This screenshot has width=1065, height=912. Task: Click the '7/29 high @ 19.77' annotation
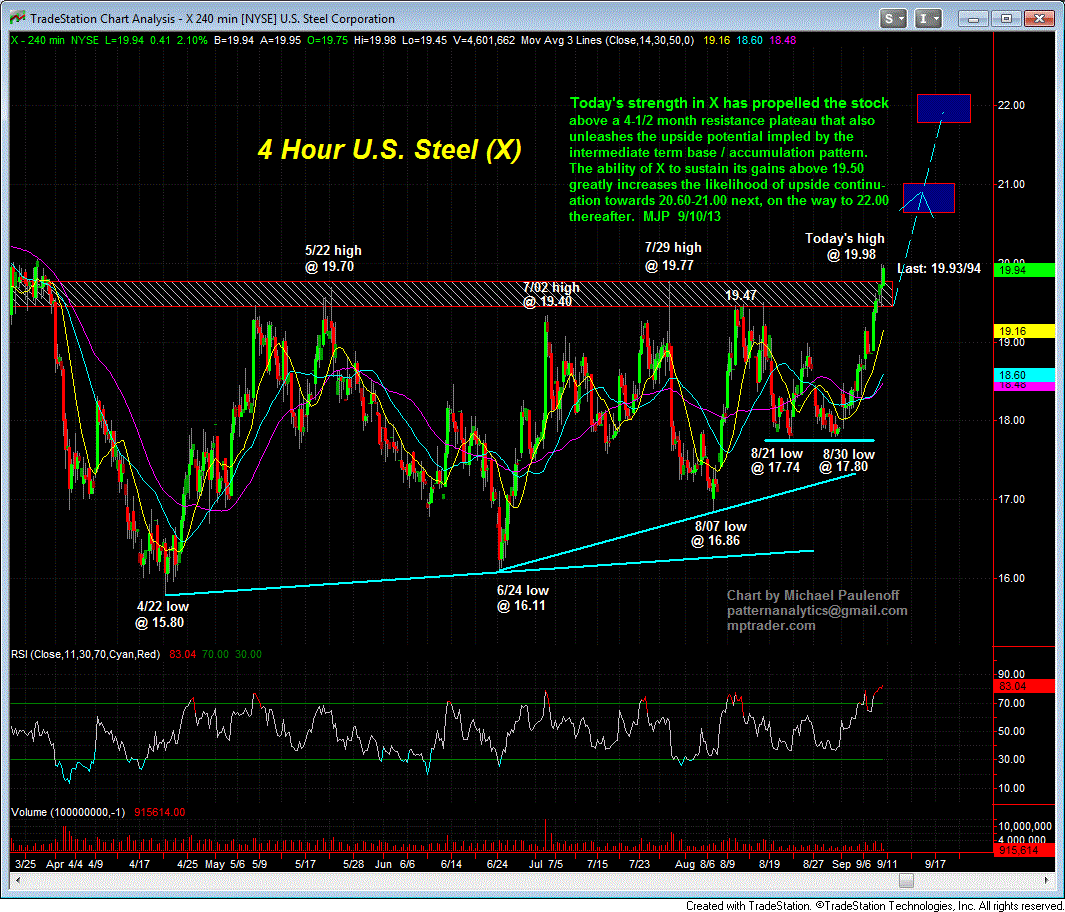tap(673, 256)
